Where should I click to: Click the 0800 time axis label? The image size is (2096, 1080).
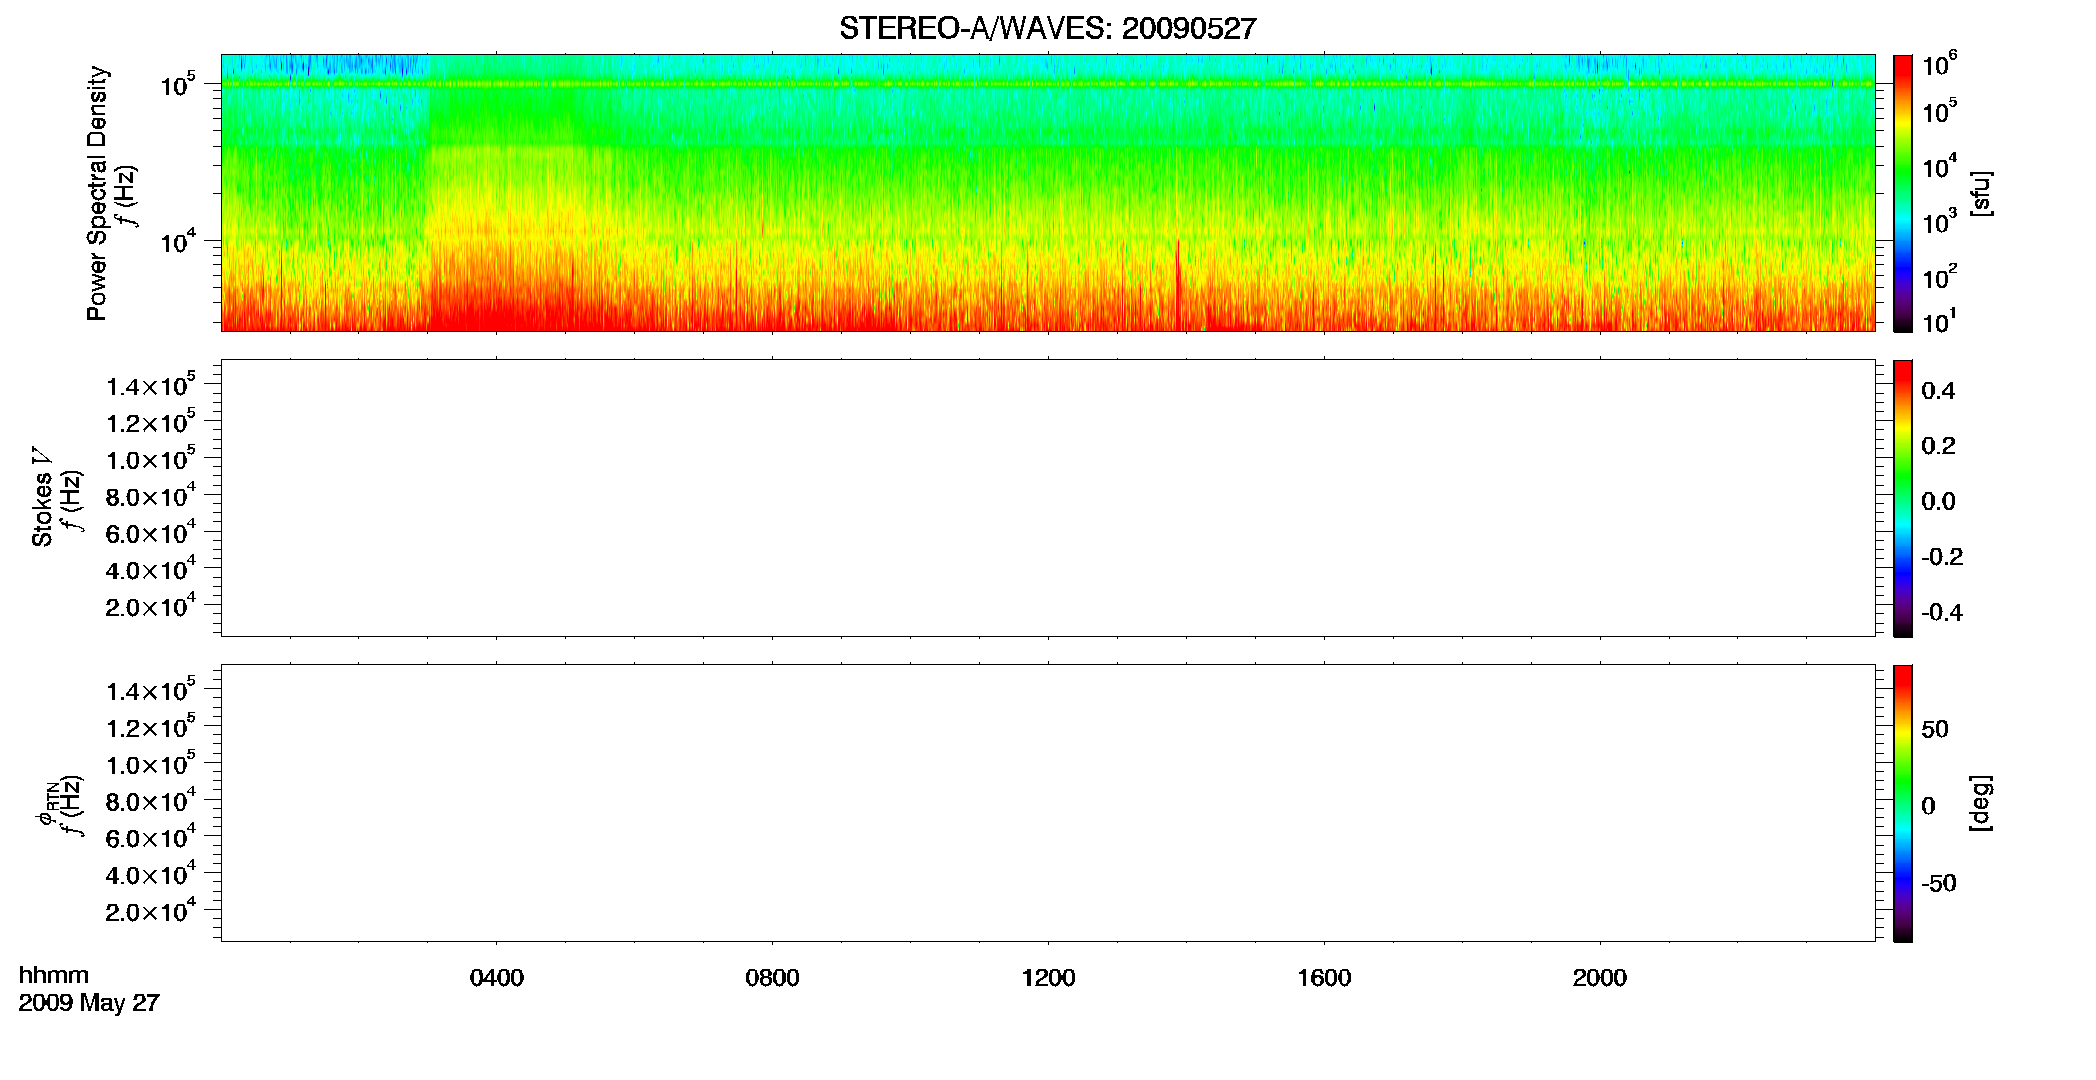click(772, 978)
